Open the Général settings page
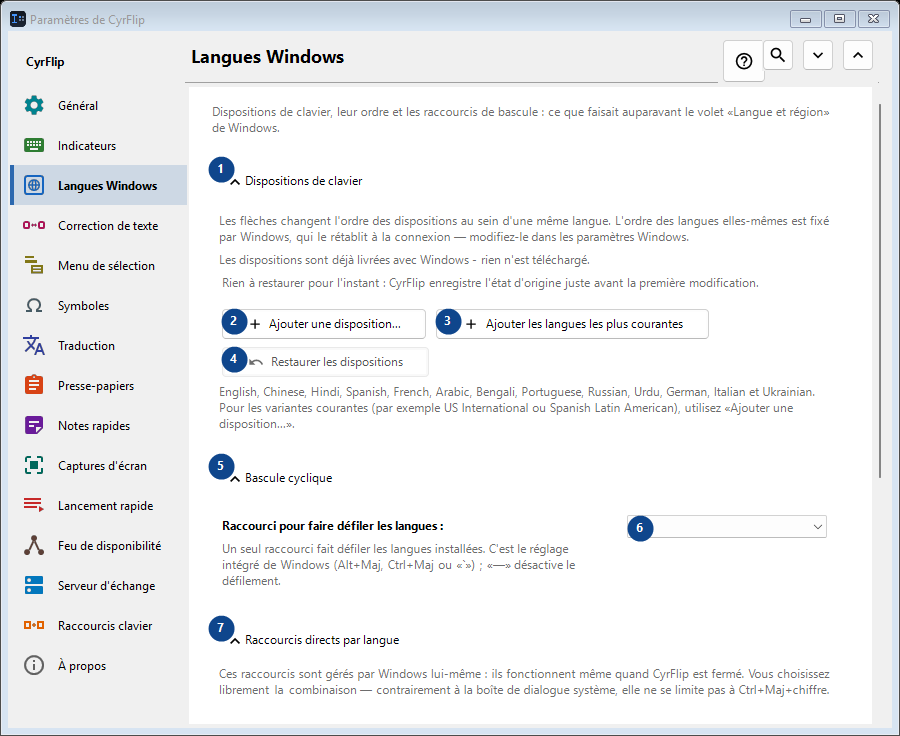 [x=99, y=106]
